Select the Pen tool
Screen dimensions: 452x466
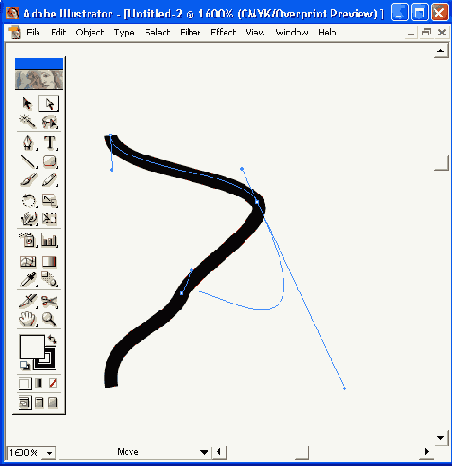point(28,143)
